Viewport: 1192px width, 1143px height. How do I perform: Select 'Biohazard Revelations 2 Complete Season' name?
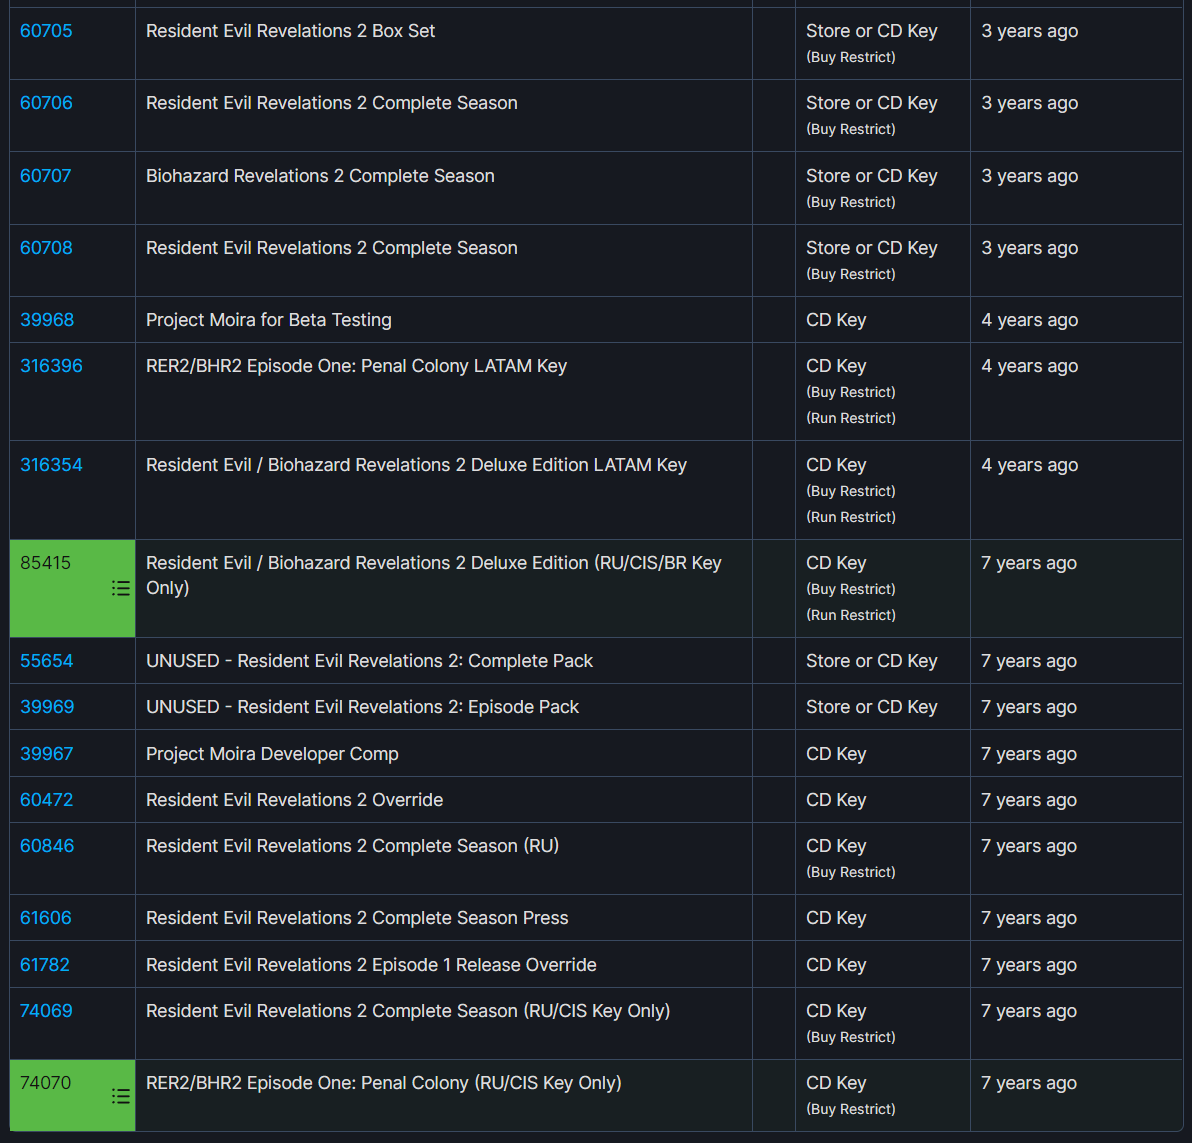tap(320, 176)
